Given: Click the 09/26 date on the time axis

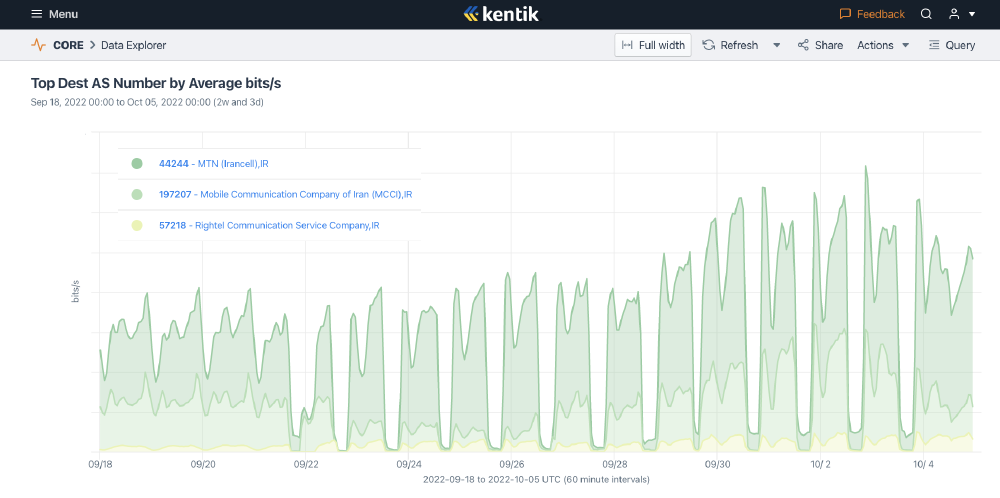Looking at the screenshot, I should pos(512,465).
